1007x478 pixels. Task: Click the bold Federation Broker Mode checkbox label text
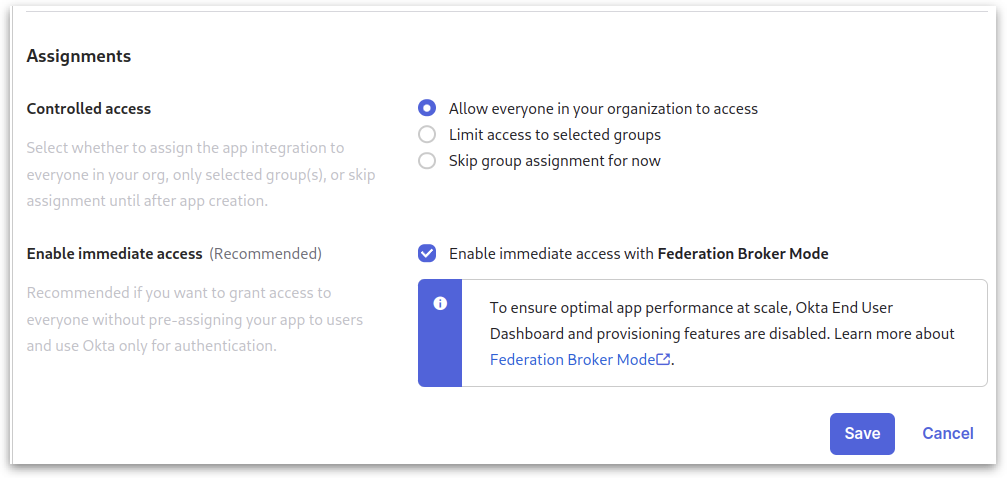(x=743, y=253)
